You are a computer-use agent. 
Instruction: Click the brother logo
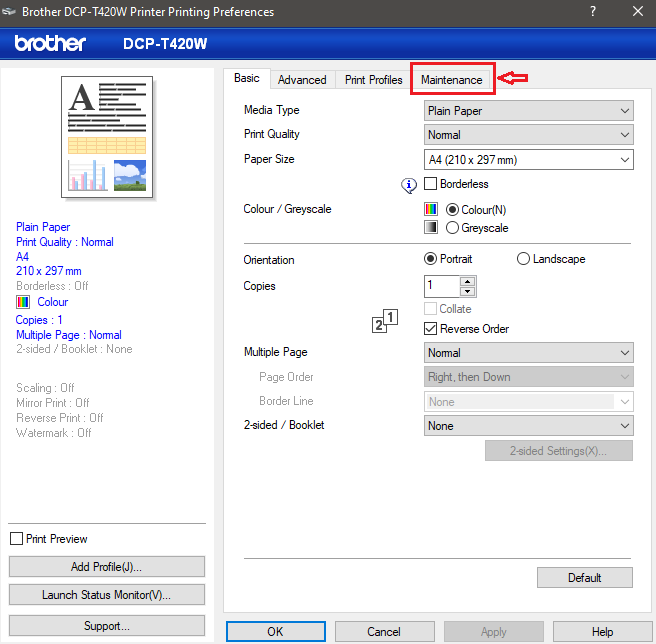tap(50, 43)
